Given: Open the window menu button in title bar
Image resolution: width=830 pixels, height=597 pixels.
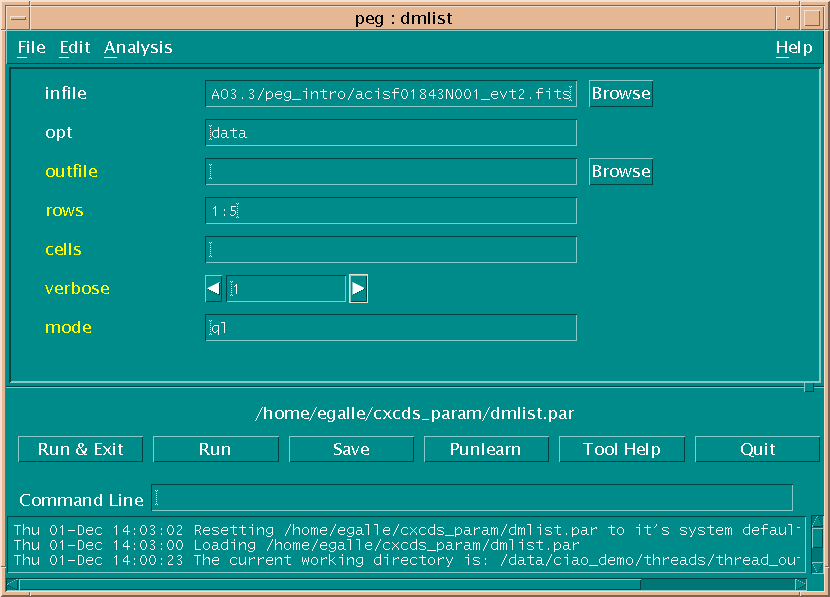Looking at the screenshot, I should pos(19,18).
